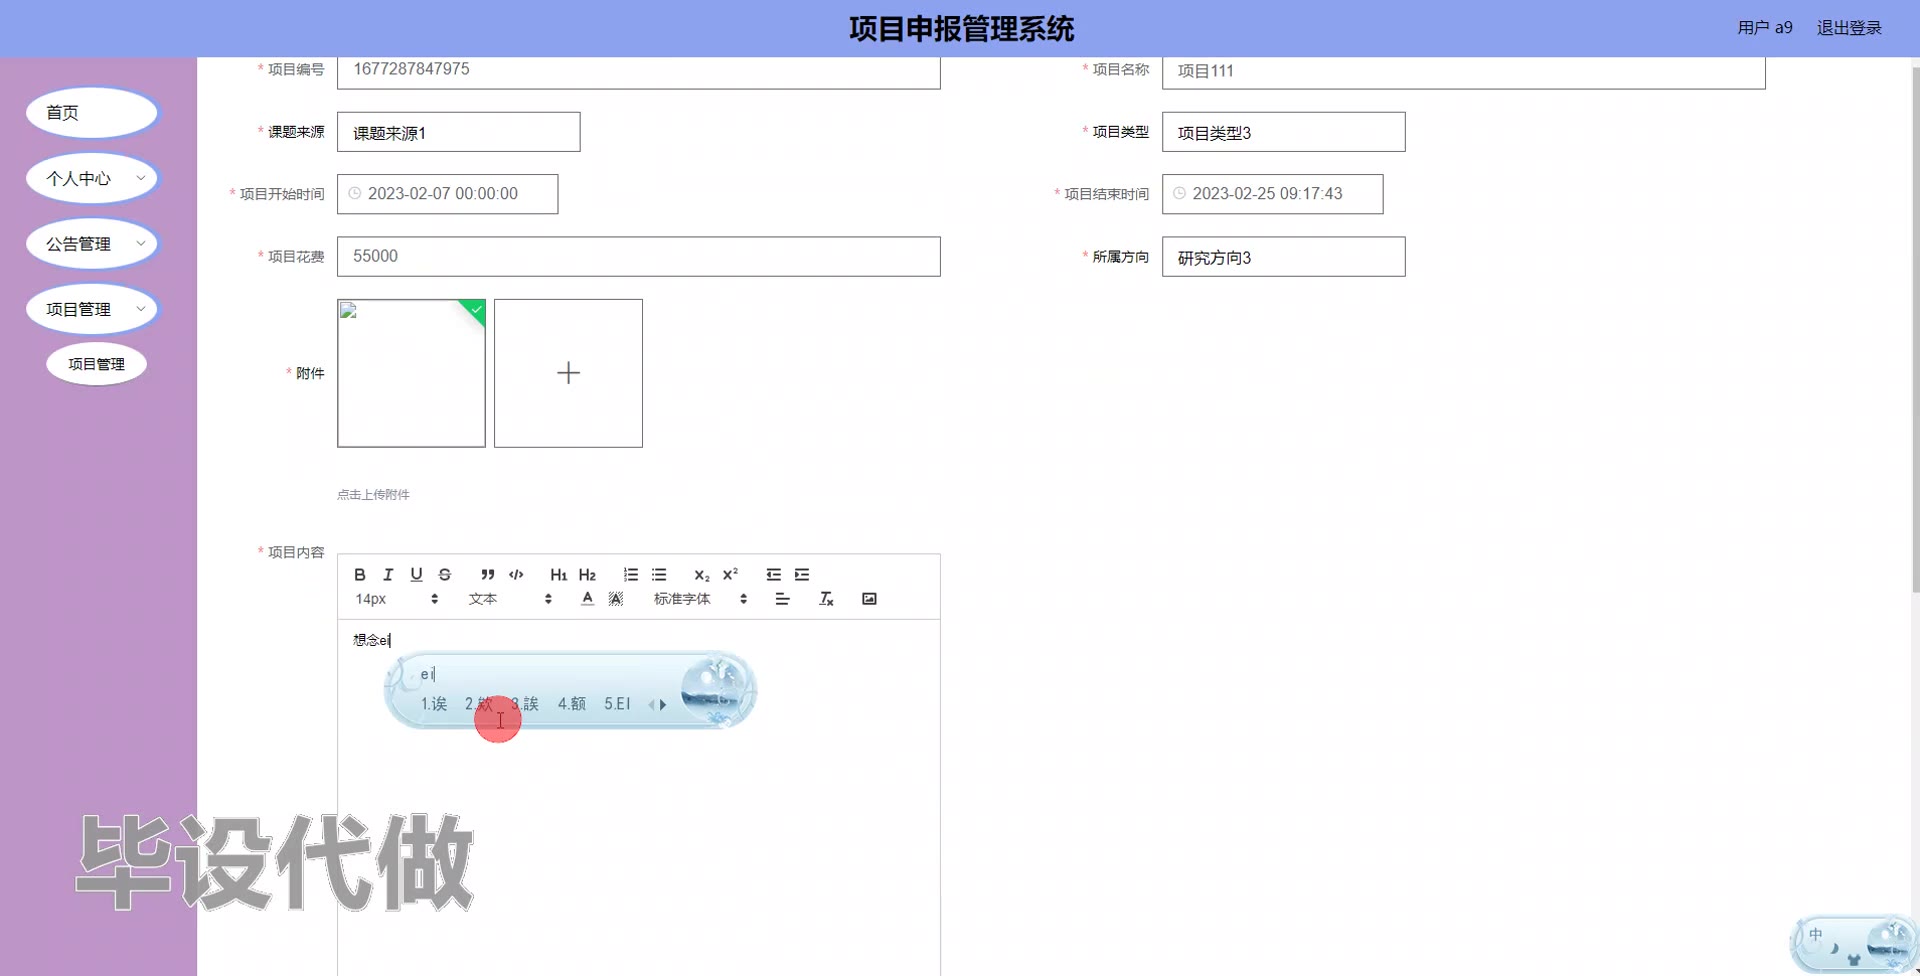Collapse the 项目管理 parent sidebar menu
The height and width of the screenshot is (976, 1920).
92,309
